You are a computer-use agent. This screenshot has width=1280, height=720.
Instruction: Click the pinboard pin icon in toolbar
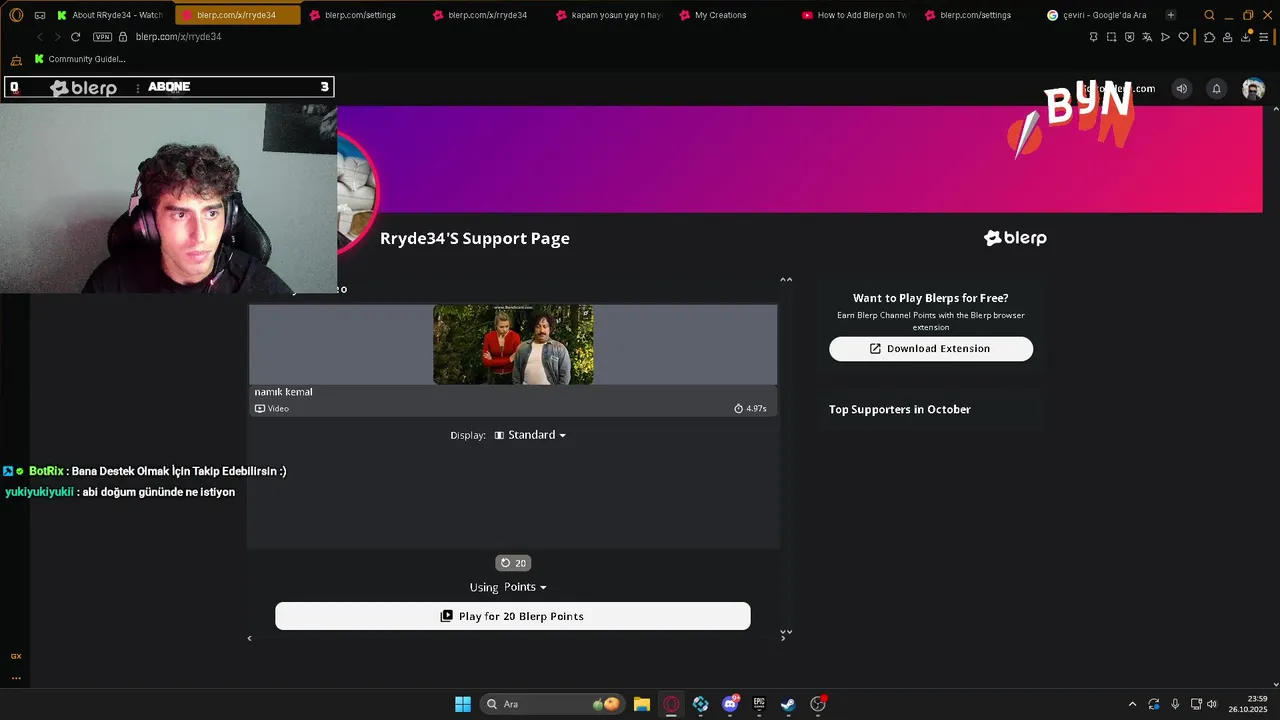[1093, 37]
